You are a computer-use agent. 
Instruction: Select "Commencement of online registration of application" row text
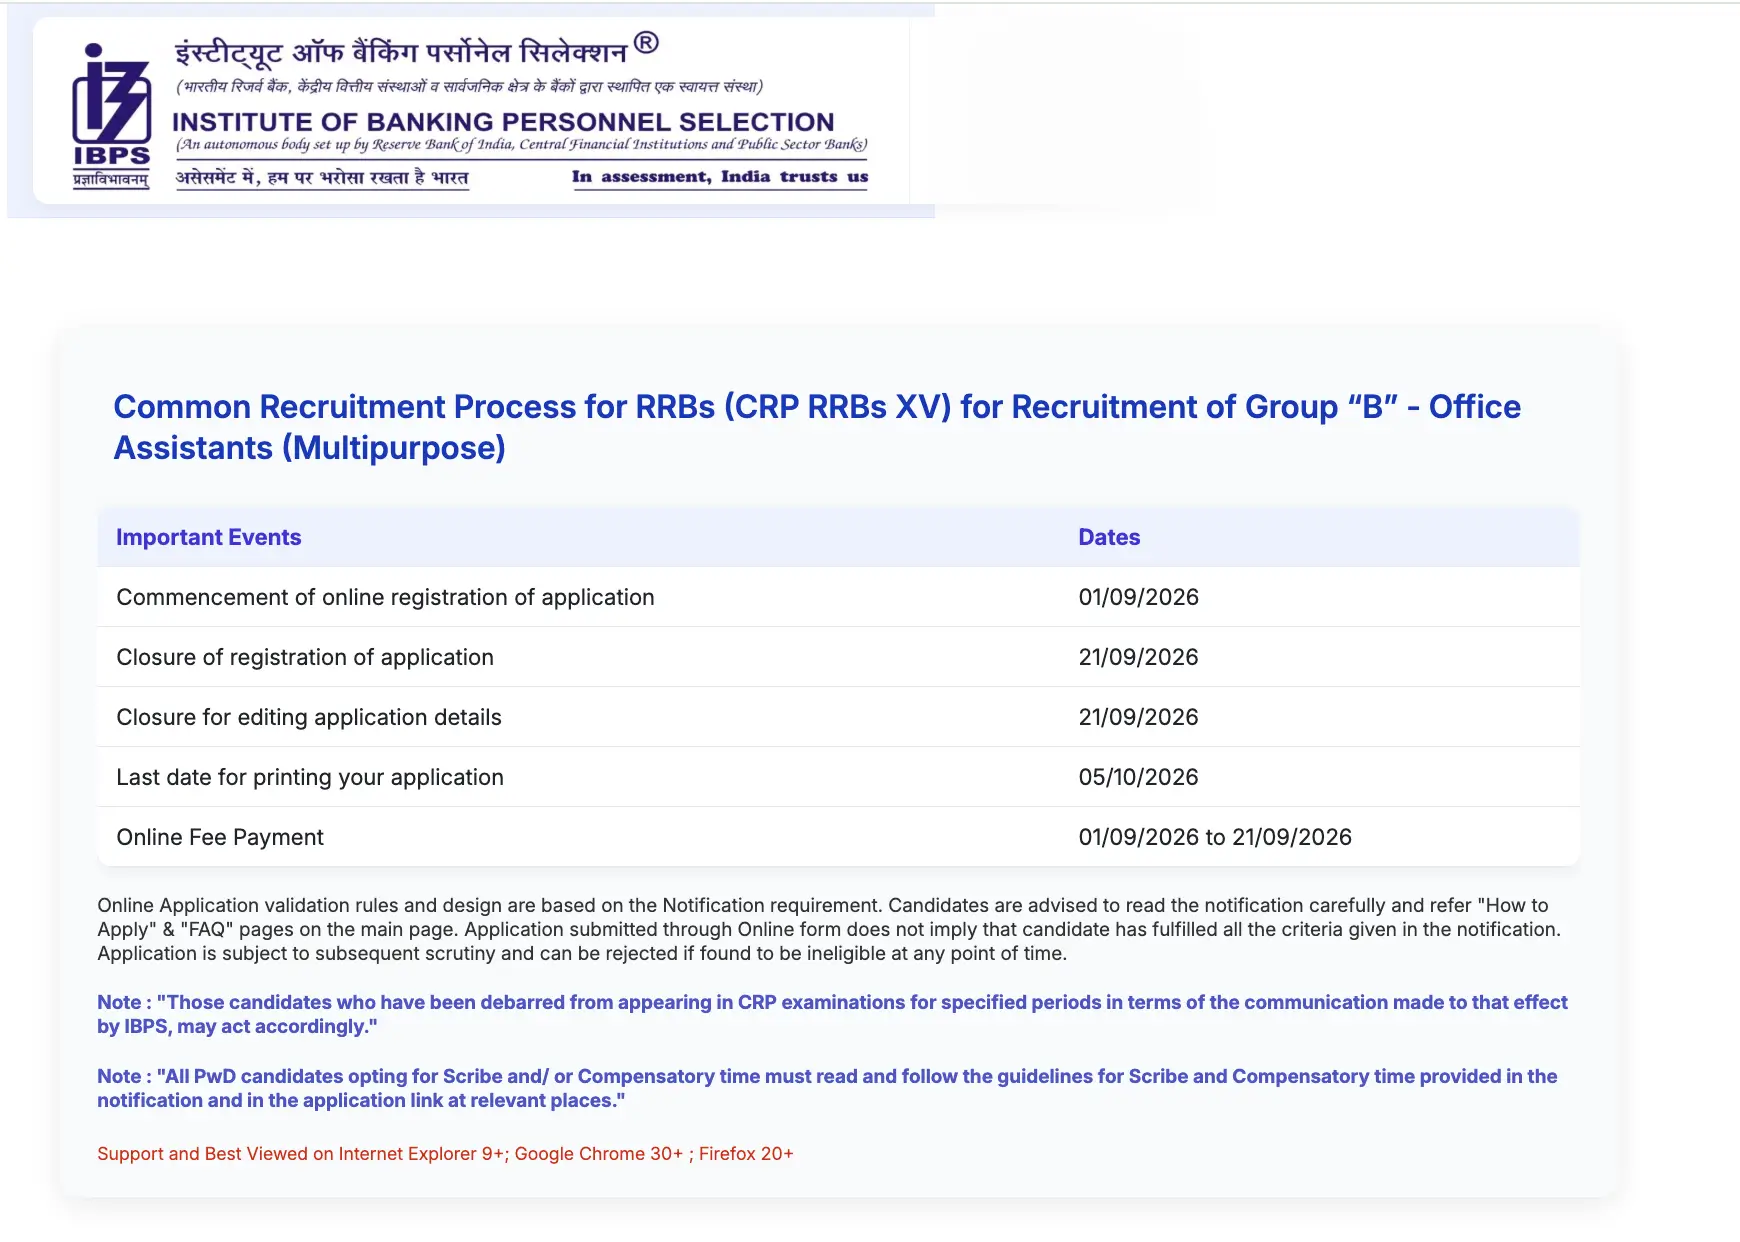pos(385,597)
